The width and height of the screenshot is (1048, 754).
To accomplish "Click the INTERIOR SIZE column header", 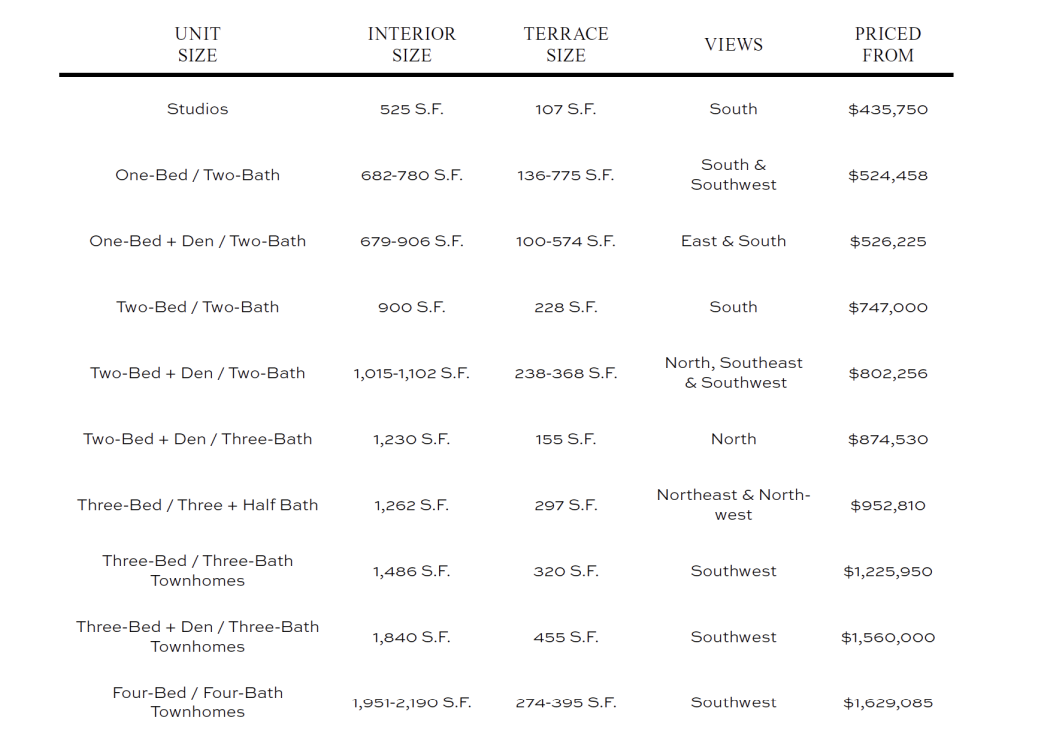I will pos(411,45).
